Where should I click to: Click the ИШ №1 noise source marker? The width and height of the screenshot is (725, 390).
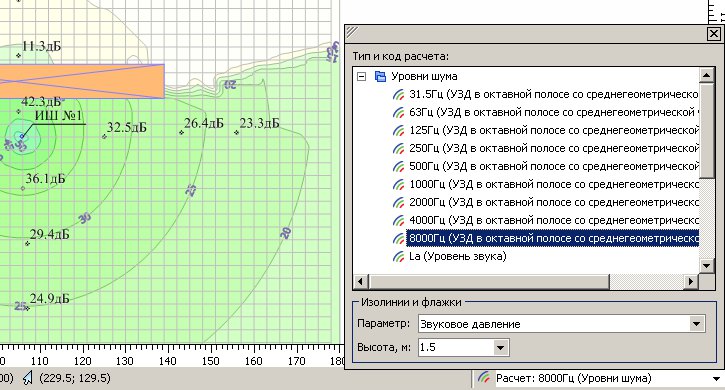coord(21,136)
